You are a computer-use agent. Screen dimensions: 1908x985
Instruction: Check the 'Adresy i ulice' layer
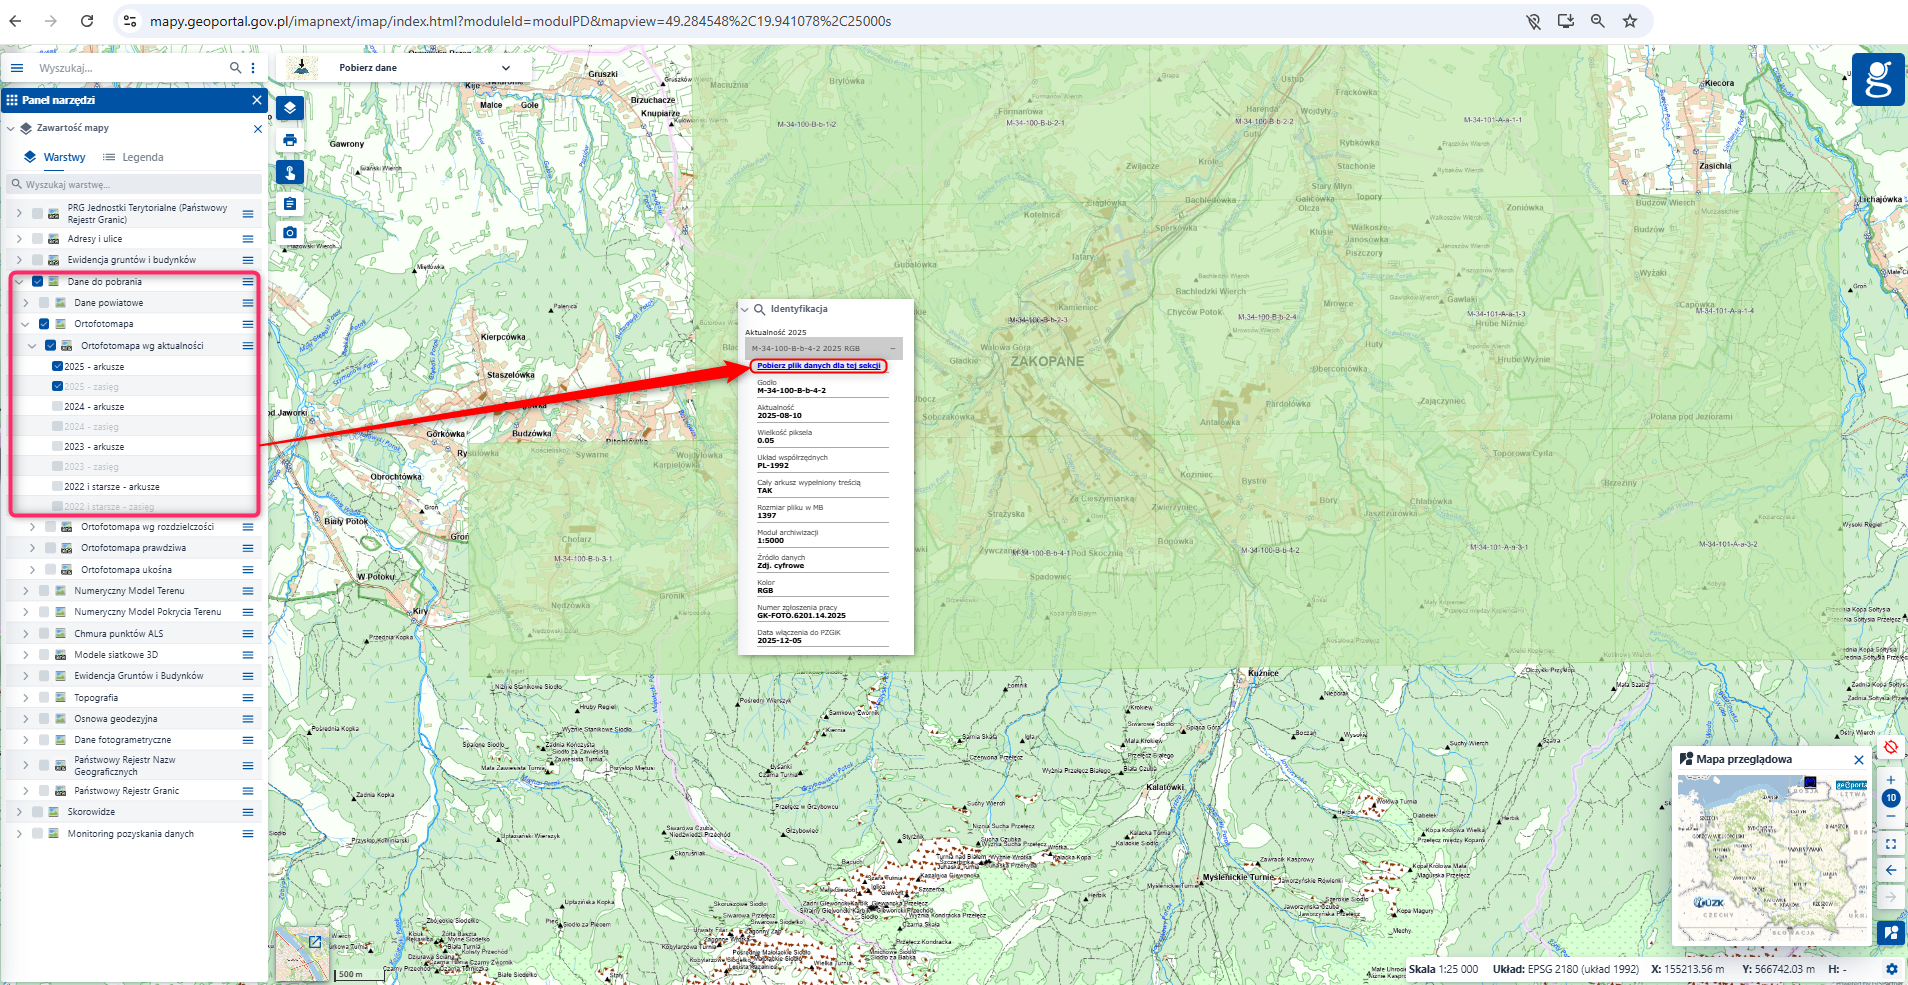38,239
